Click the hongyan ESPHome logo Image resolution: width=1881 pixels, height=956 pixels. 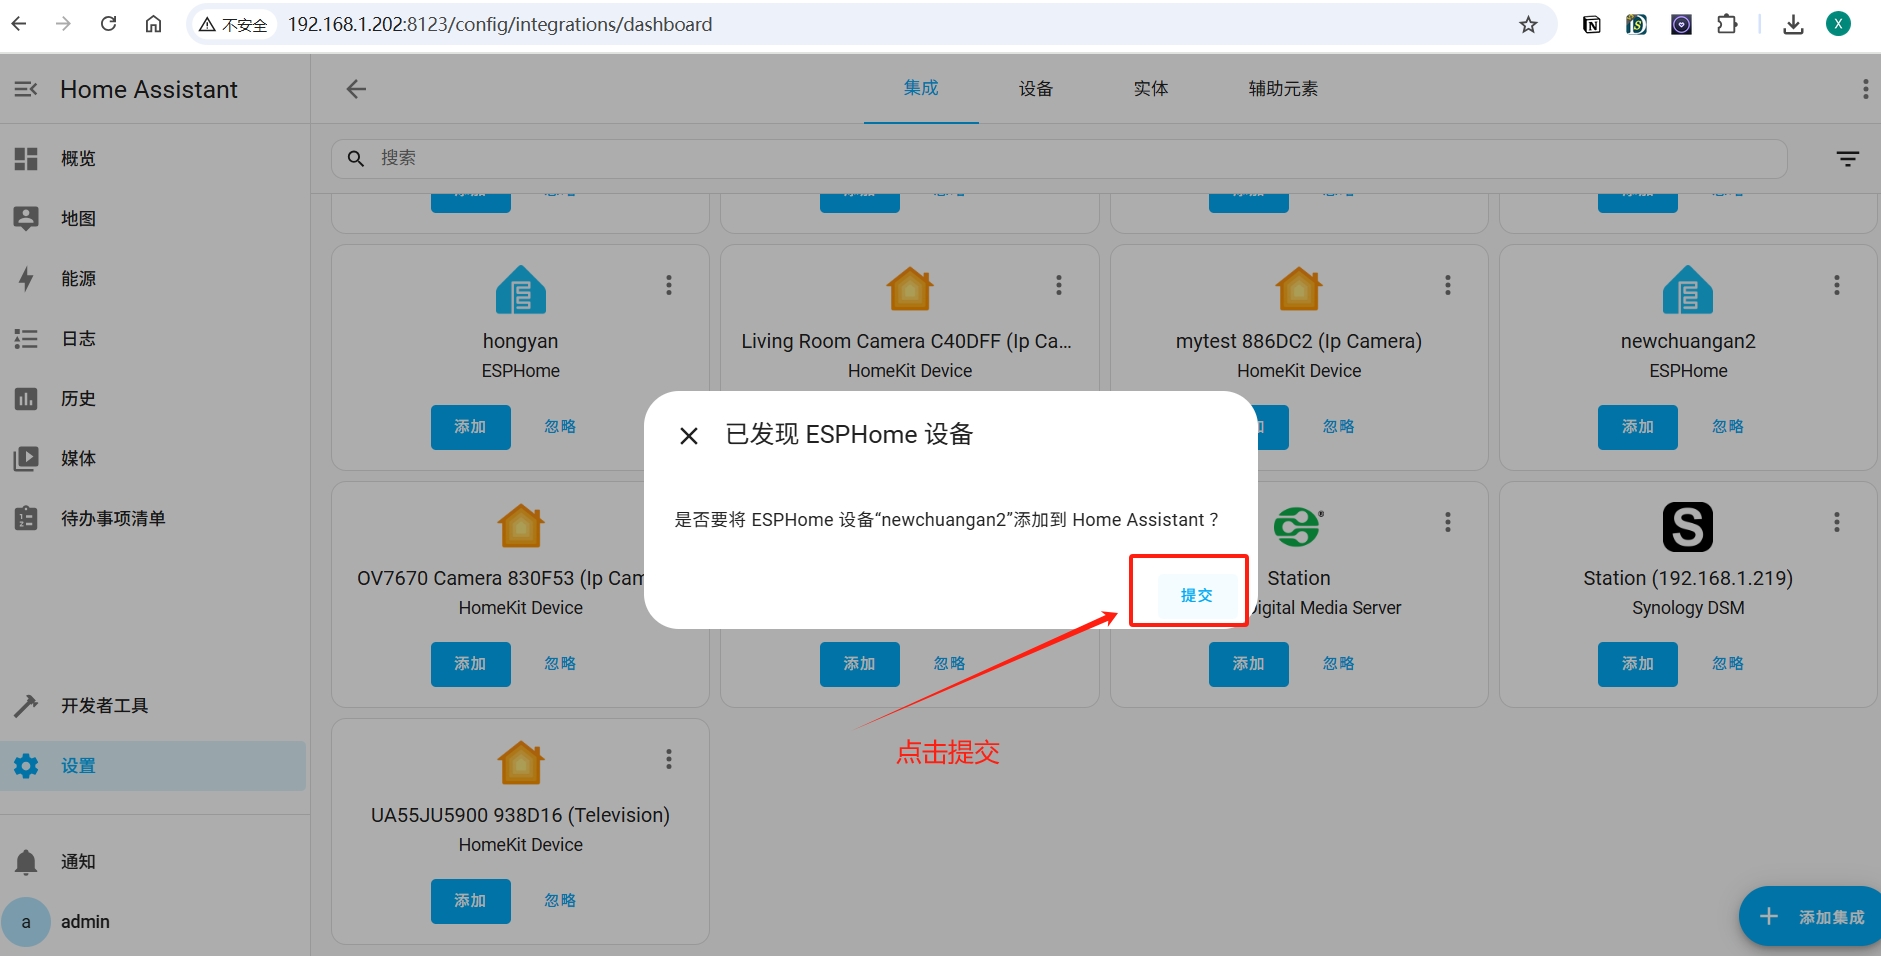click(521, 290)
